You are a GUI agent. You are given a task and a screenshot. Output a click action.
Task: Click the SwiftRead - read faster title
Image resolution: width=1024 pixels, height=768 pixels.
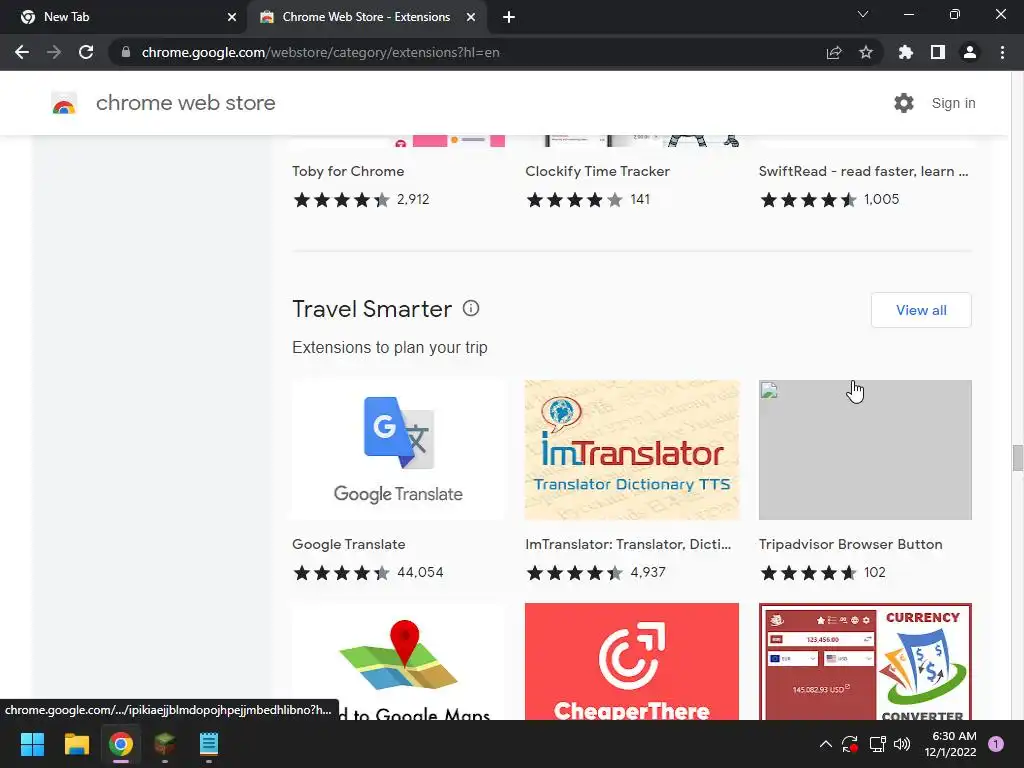point(863,171)
